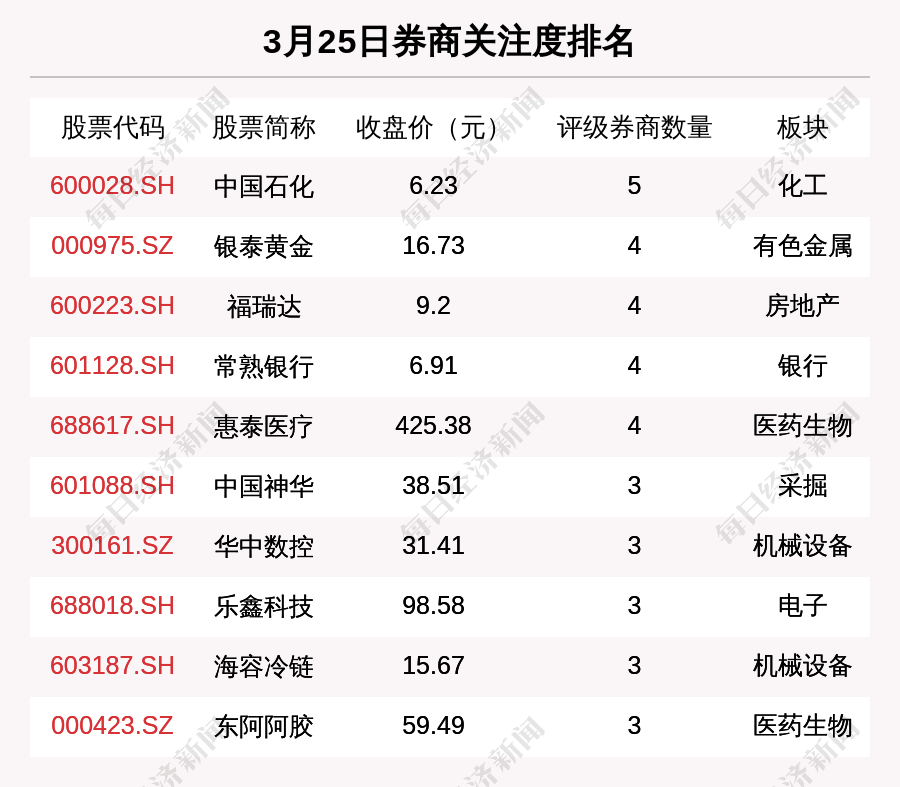
Task: Click sector cell 采掘
Action: pyautogui.click(x=802, y=486)
